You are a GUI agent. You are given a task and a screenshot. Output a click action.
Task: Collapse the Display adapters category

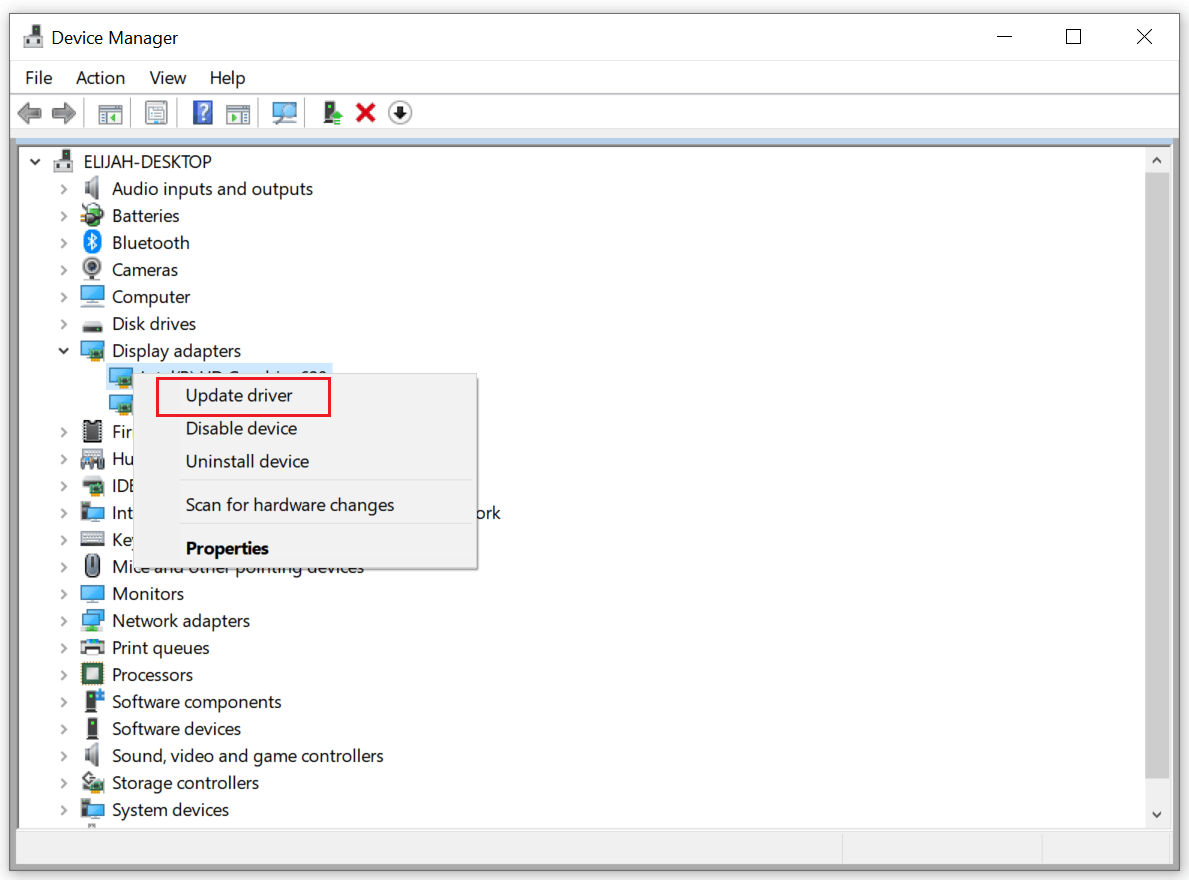point(64,351)
